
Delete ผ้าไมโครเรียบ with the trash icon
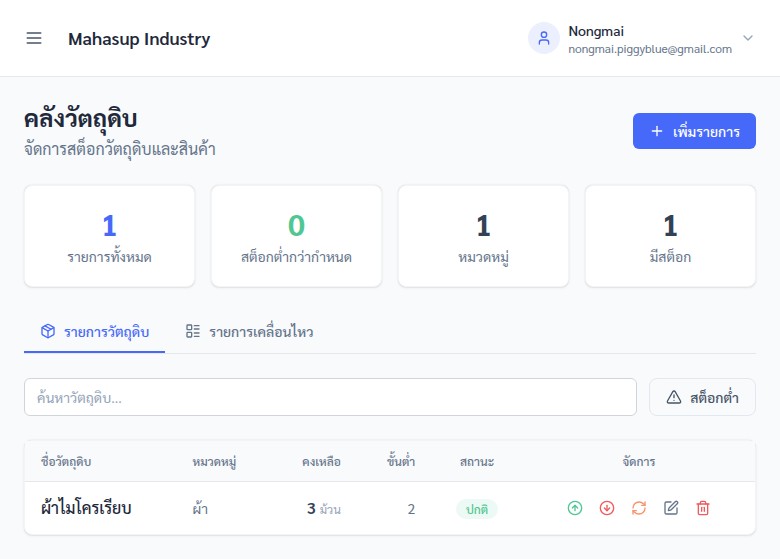click(x=702, y=508)
